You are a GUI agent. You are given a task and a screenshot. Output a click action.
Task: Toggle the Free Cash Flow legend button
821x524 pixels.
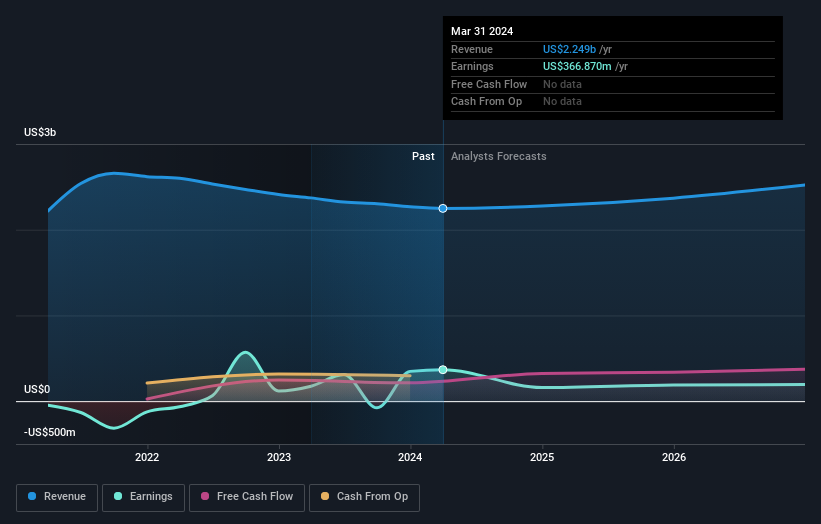247,497
